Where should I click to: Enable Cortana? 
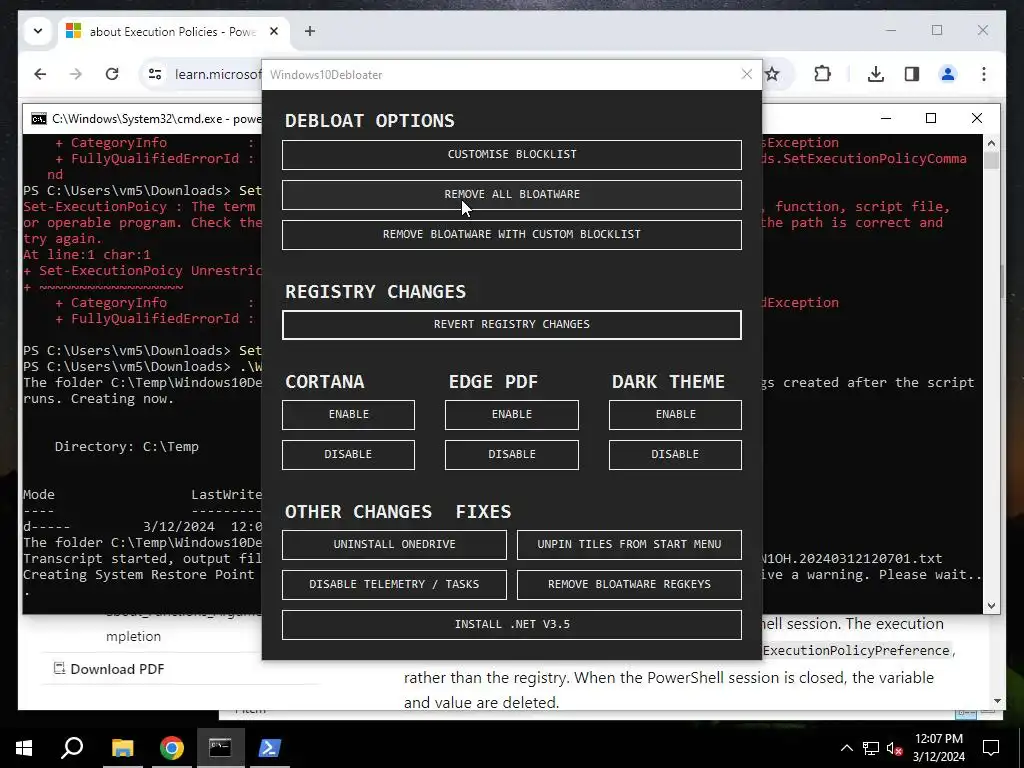coord(348,415)
